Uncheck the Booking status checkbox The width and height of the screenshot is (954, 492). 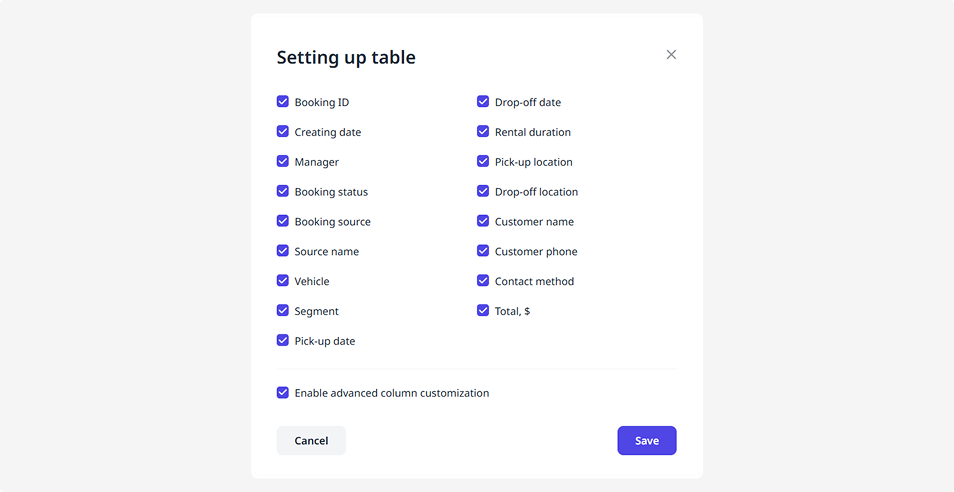pyautogui.click(x=283, y=192)
